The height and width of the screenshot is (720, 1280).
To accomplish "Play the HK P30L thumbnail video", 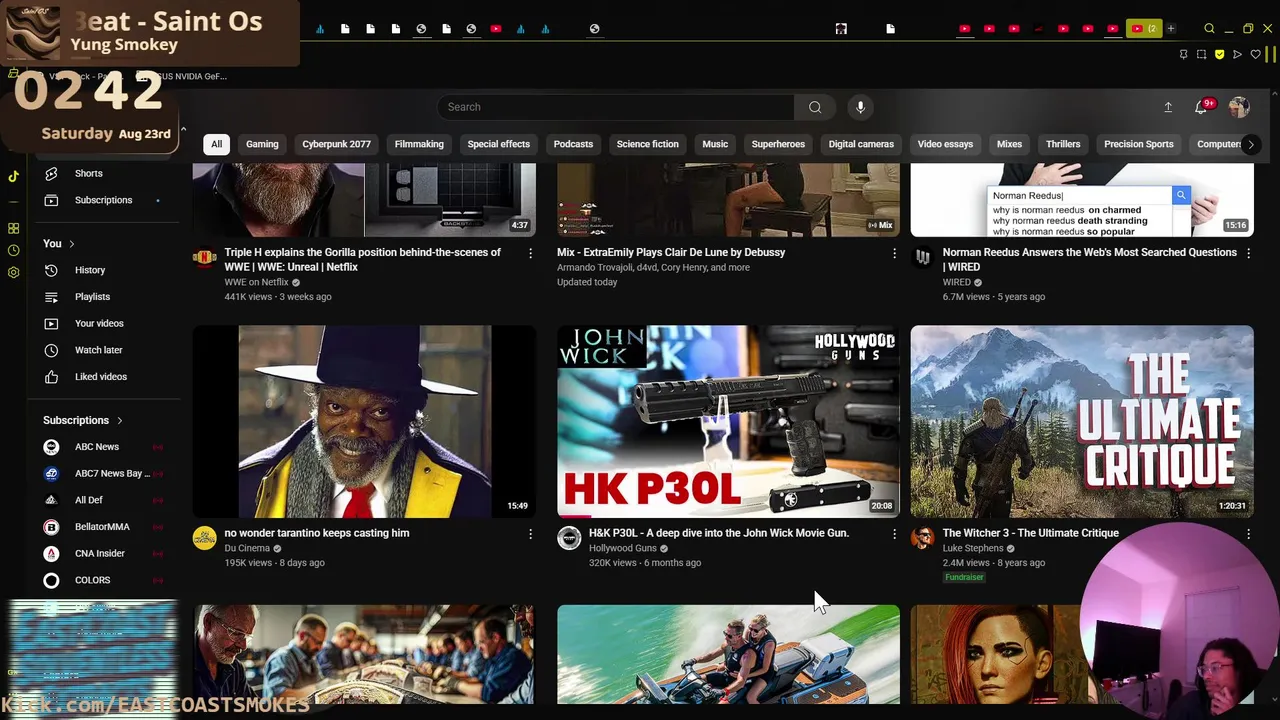I will pyautogui.click(x=728, y=421).
